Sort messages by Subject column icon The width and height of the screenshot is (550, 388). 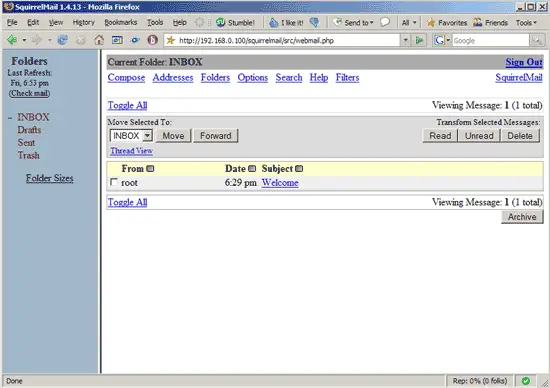click(299, 169)
